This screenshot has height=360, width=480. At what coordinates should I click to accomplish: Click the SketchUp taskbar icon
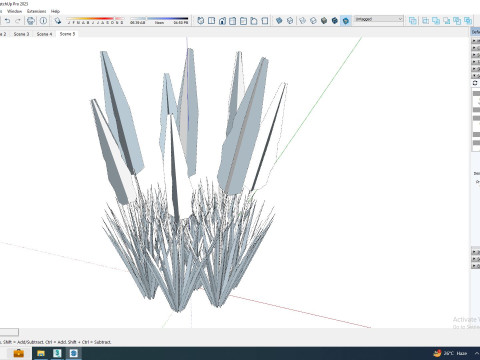(x=74, y=353)
